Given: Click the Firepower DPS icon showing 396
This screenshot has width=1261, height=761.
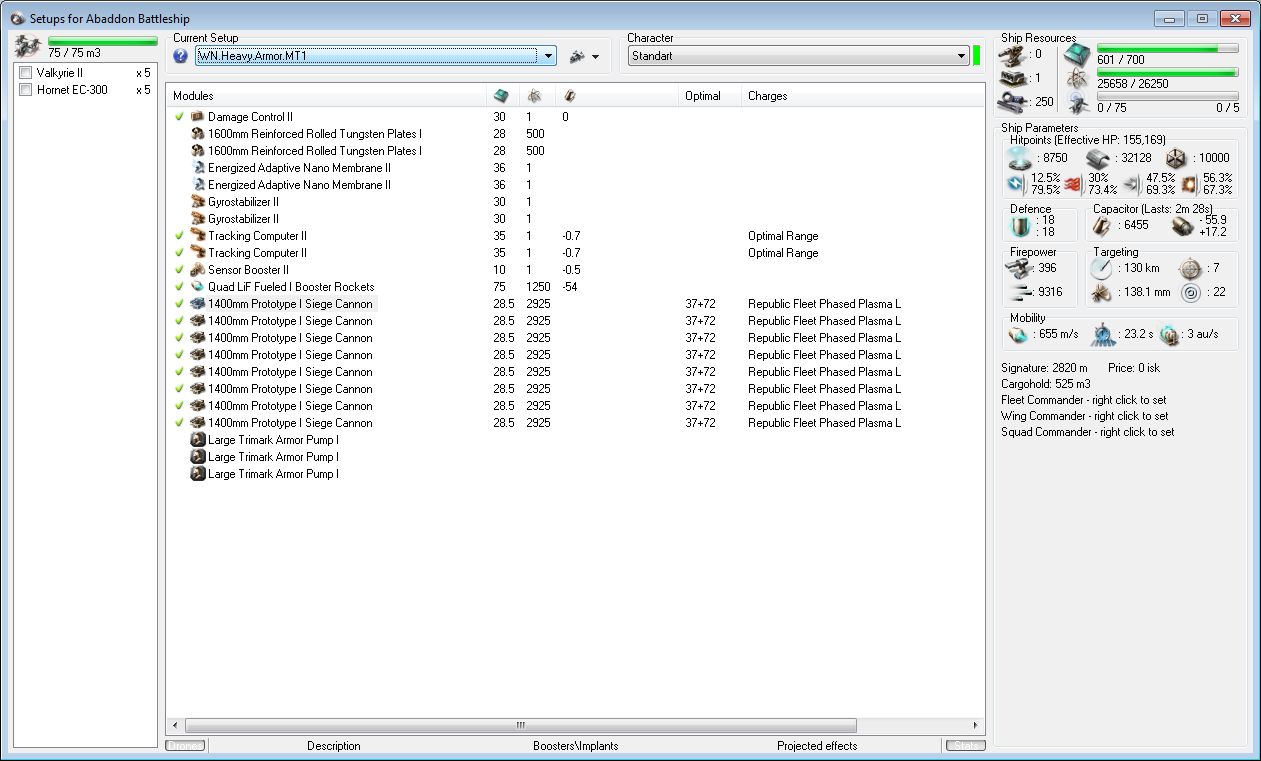Looking at the screenshot, I should tap(1017, 268).
